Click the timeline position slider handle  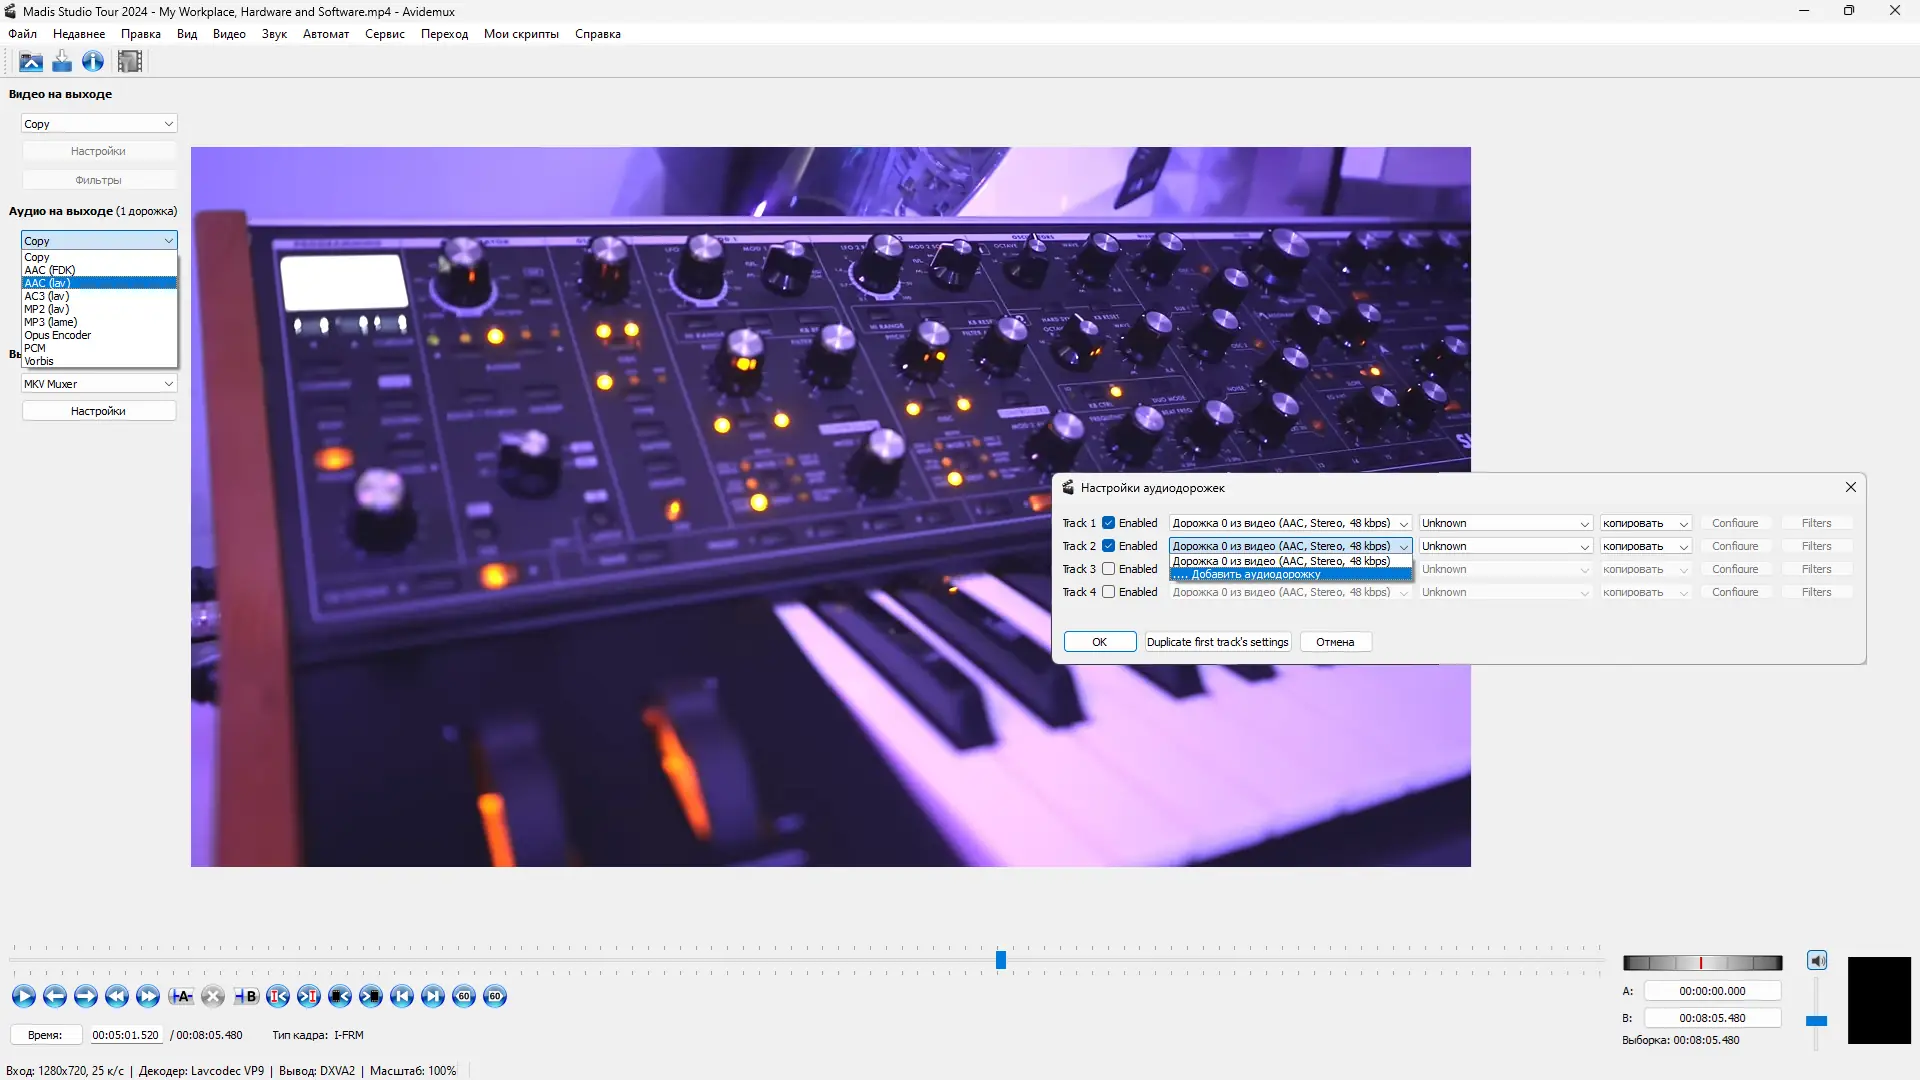1000,960
